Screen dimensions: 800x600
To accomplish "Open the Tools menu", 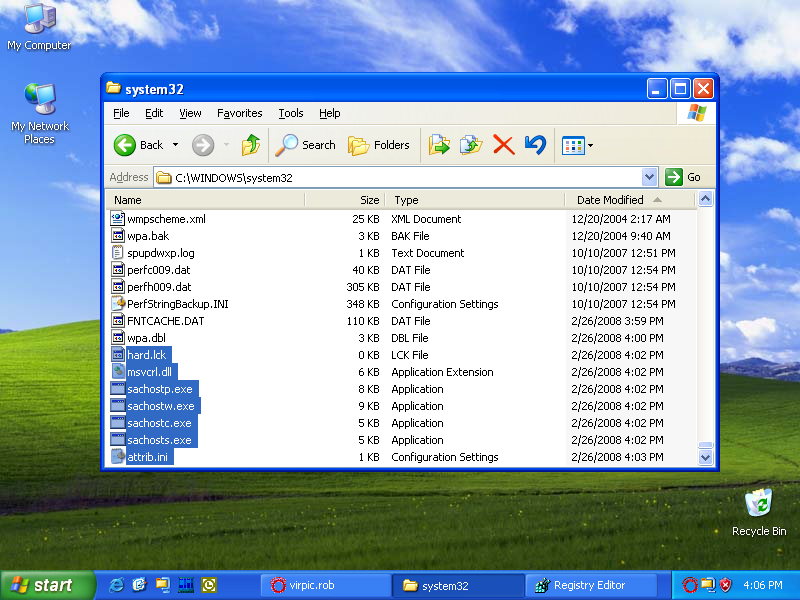I will [x=291, y=113].
